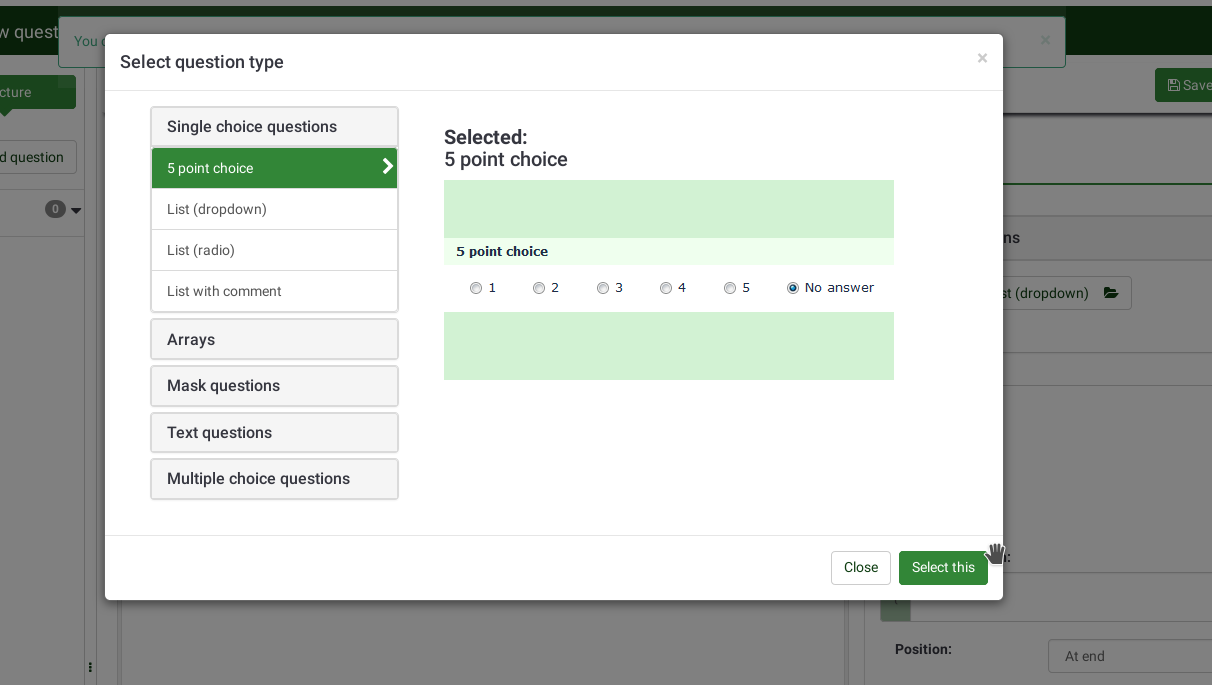Click the chevron arrow on 5 point choice

coord(387,167)
